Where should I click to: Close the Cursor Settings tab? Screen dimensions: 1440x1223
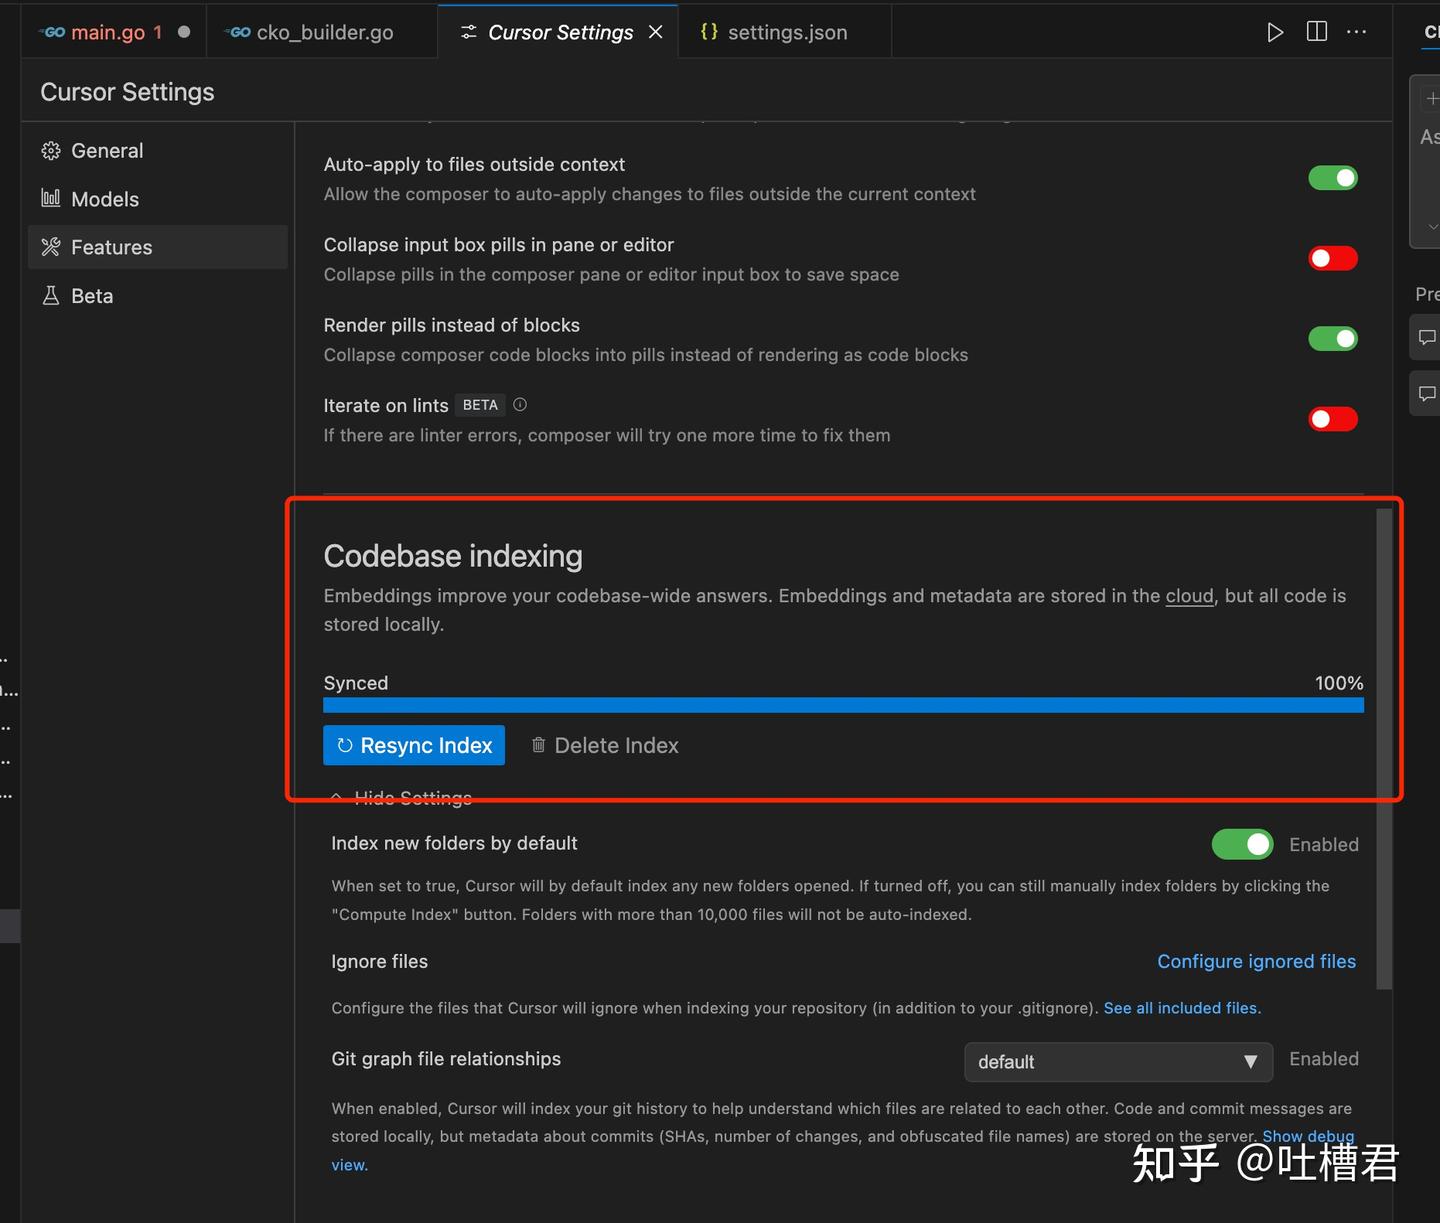[656, 32]
